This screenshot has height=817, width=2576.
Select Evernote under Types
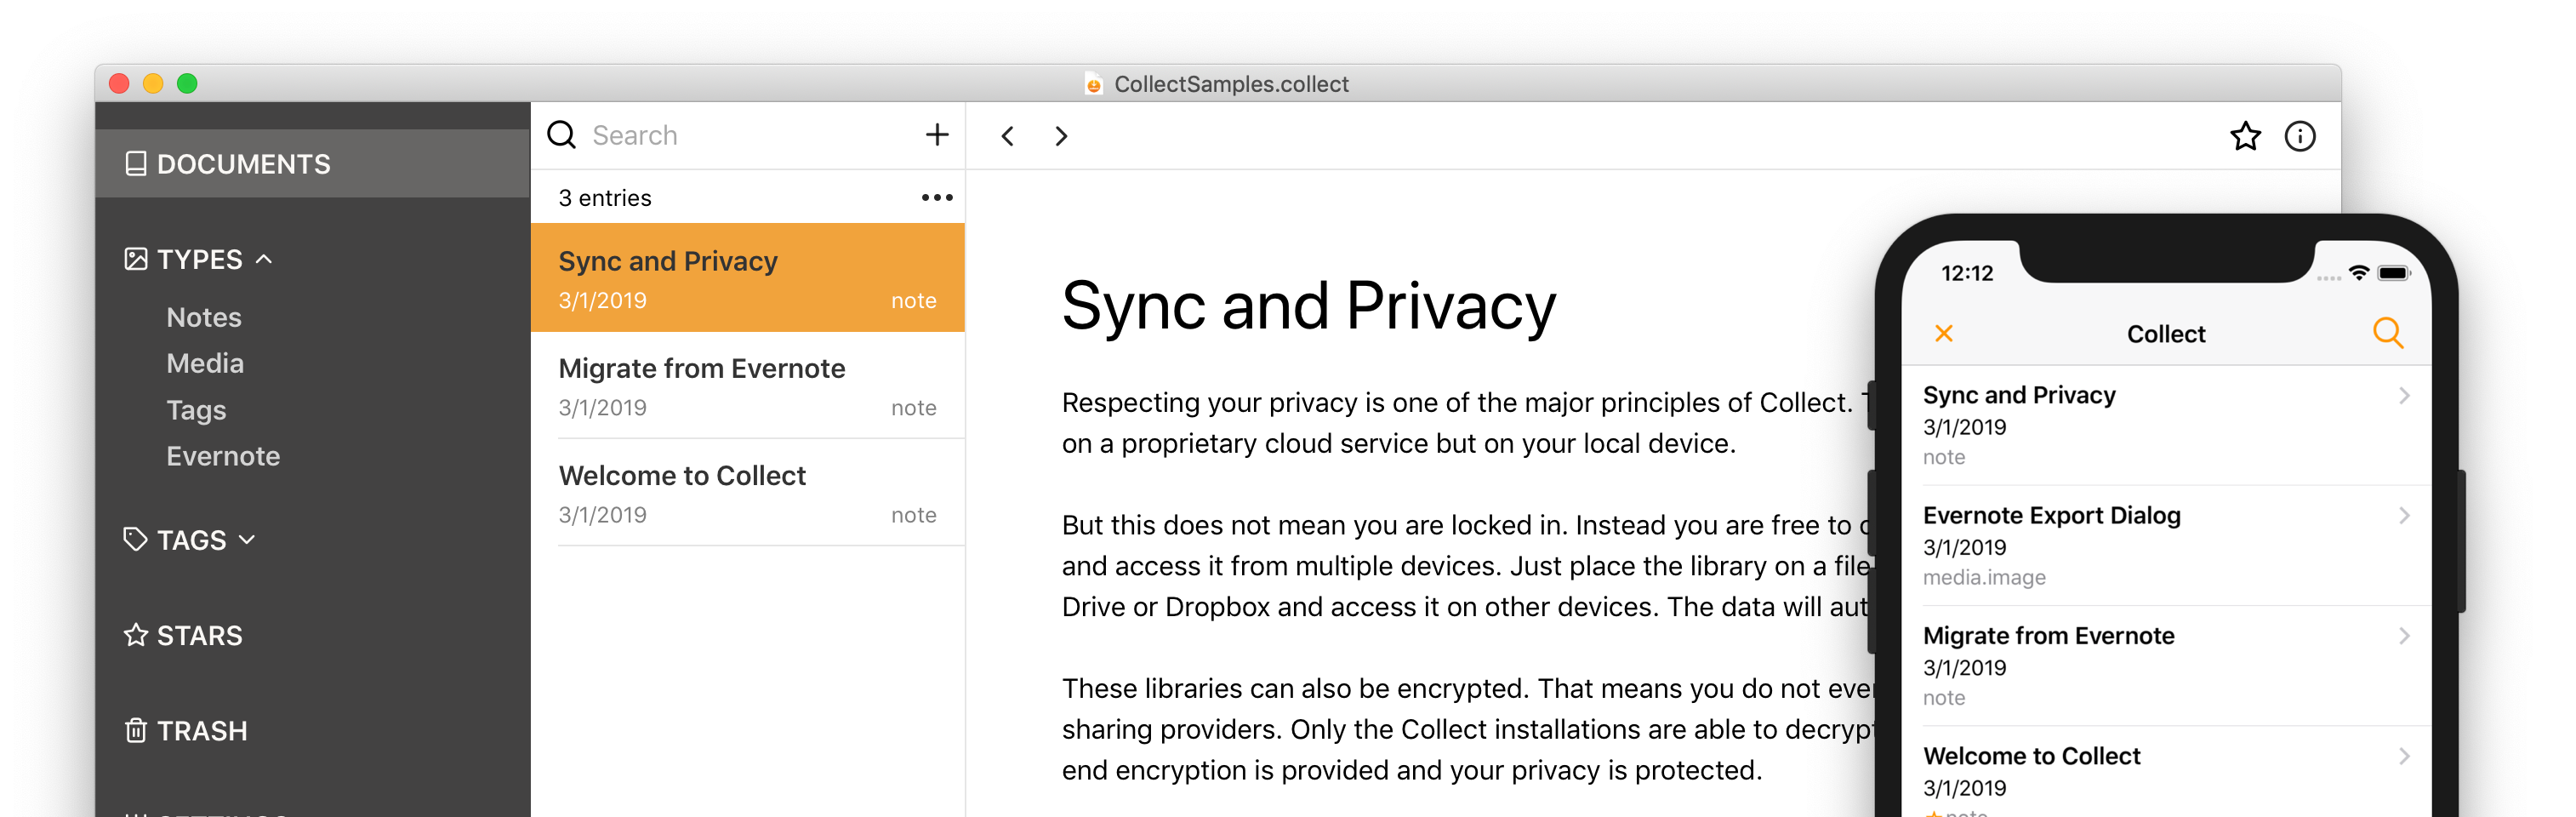223,456
